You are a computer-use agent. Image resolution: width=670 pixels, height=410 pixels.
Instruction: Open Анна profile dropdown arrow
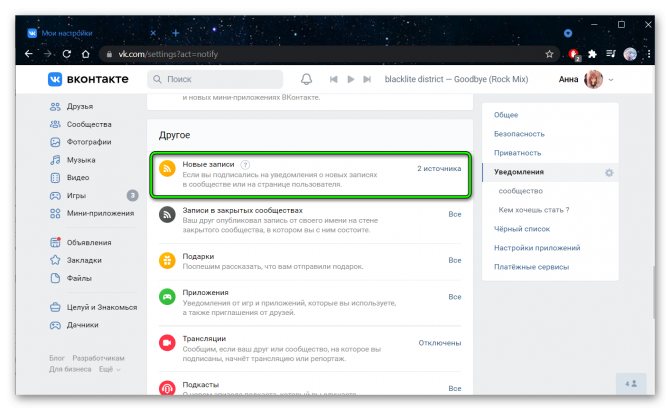(x=611, y=79)
